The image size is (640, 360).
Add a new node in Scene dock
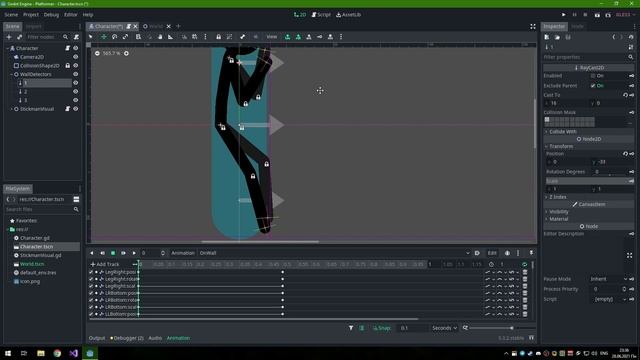[9, 37]
